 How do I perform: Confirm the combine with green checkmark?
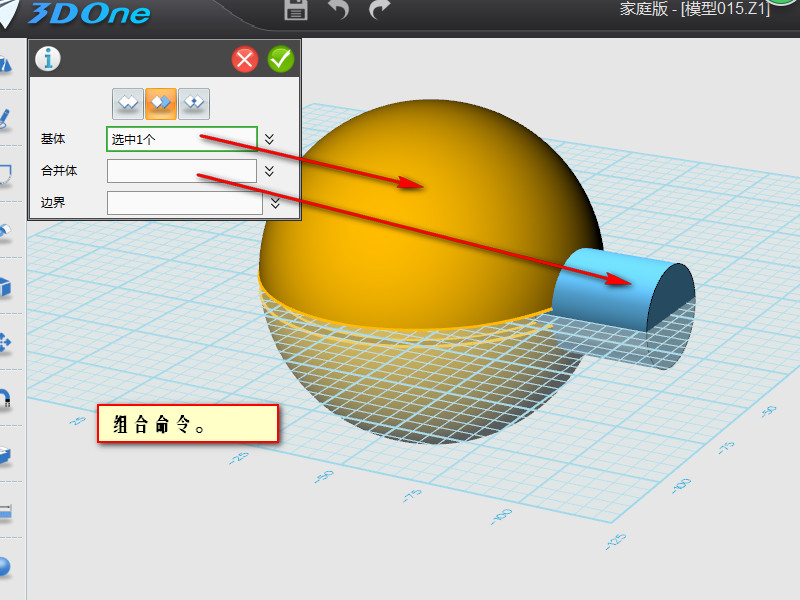click(x=281, y=59)
